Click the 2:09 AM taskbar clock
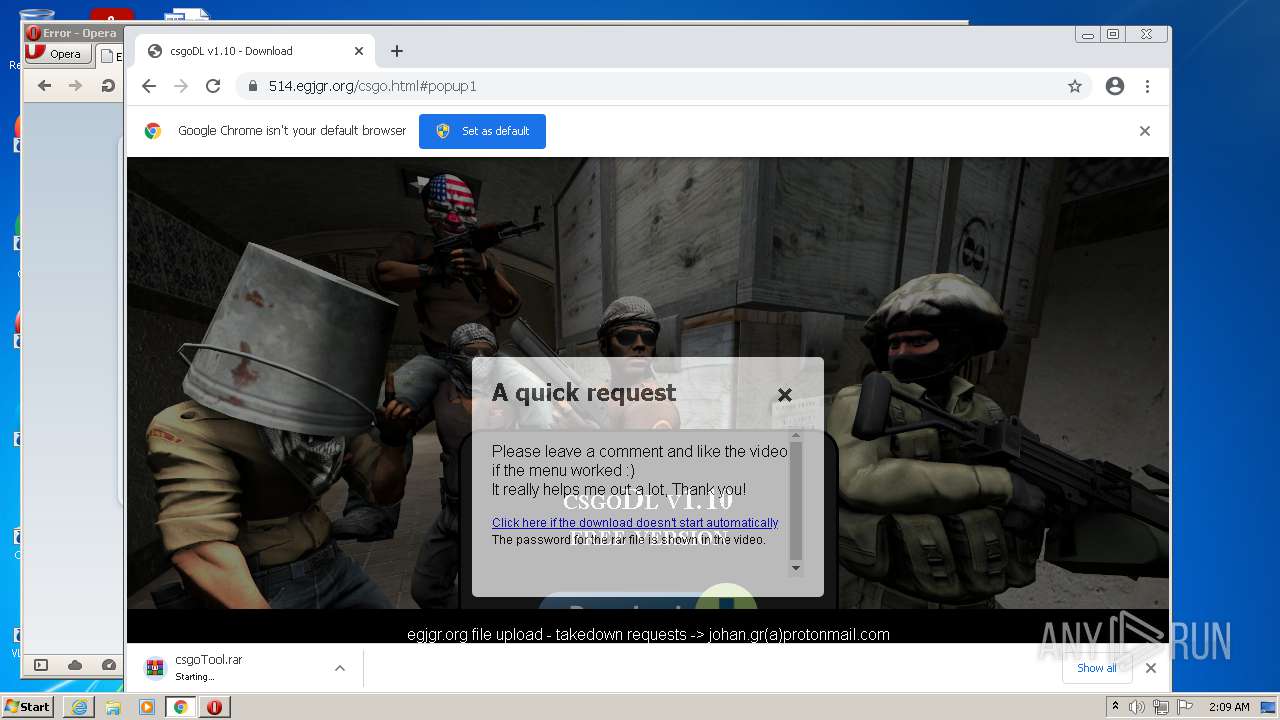 coord(1229,707)
